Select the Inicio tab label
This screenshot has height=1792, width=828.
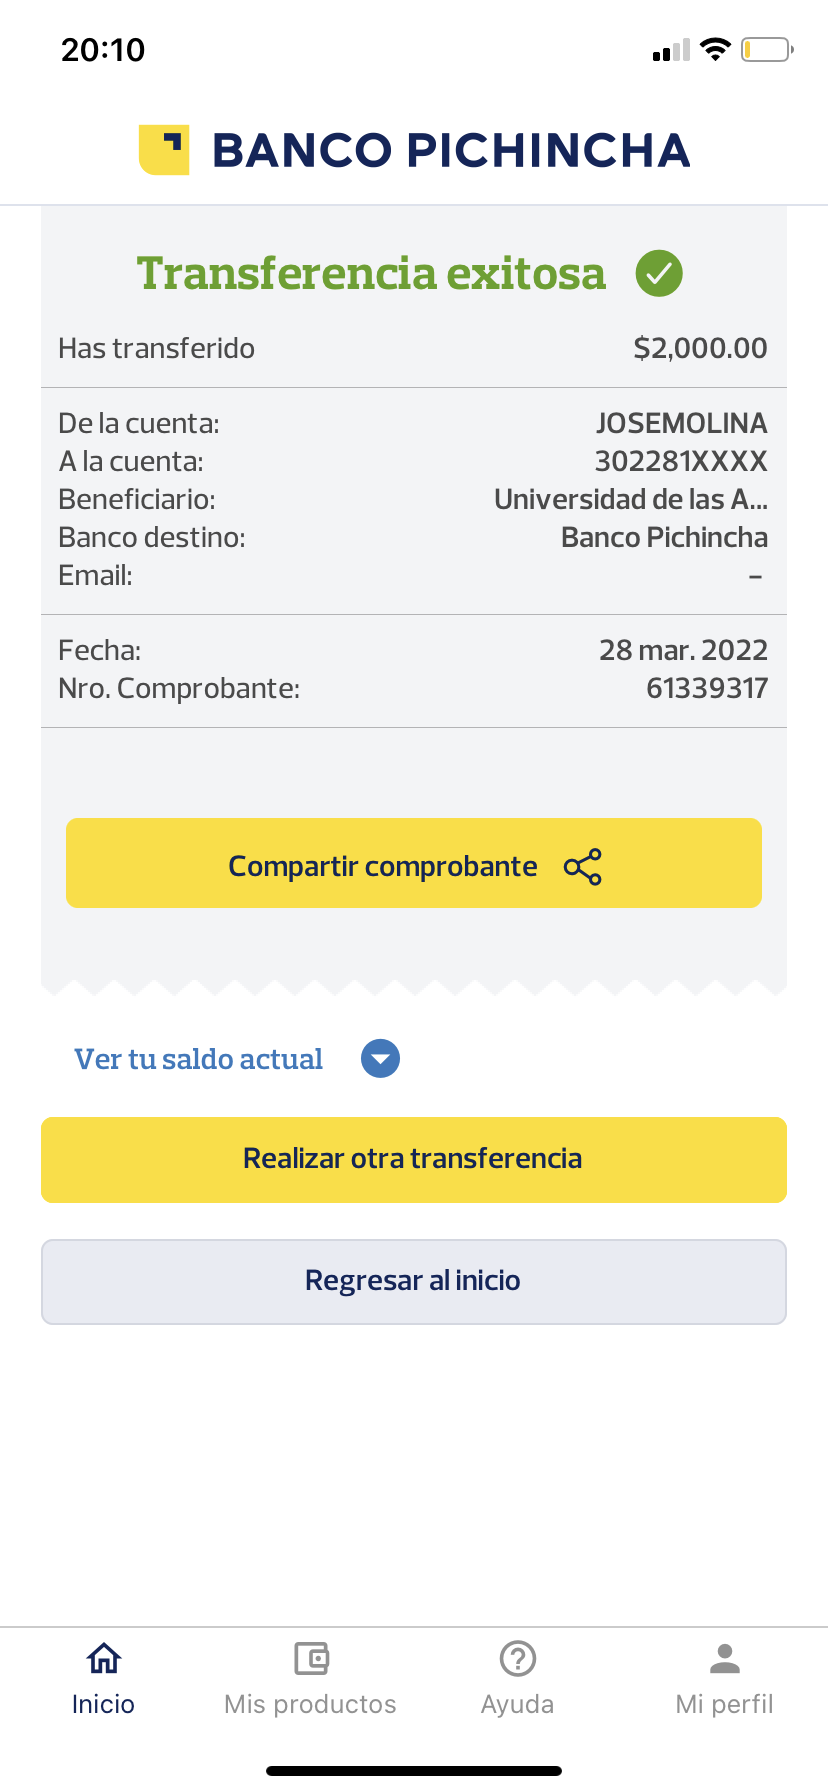pyautogui.click(x=103, y=1704)
